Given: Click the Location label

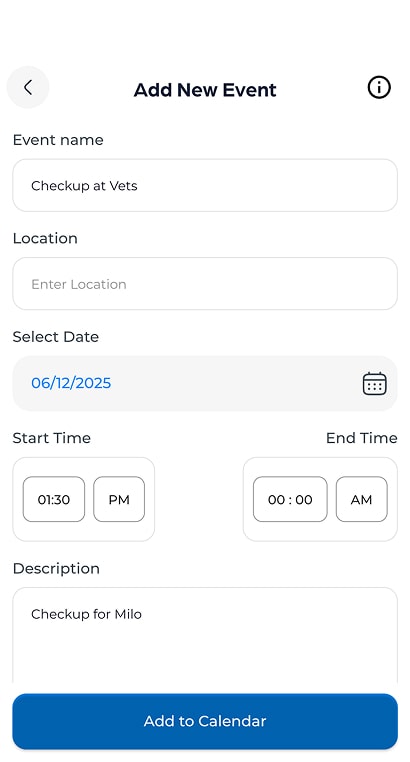Looking at the screenshot, I should 45,238.
